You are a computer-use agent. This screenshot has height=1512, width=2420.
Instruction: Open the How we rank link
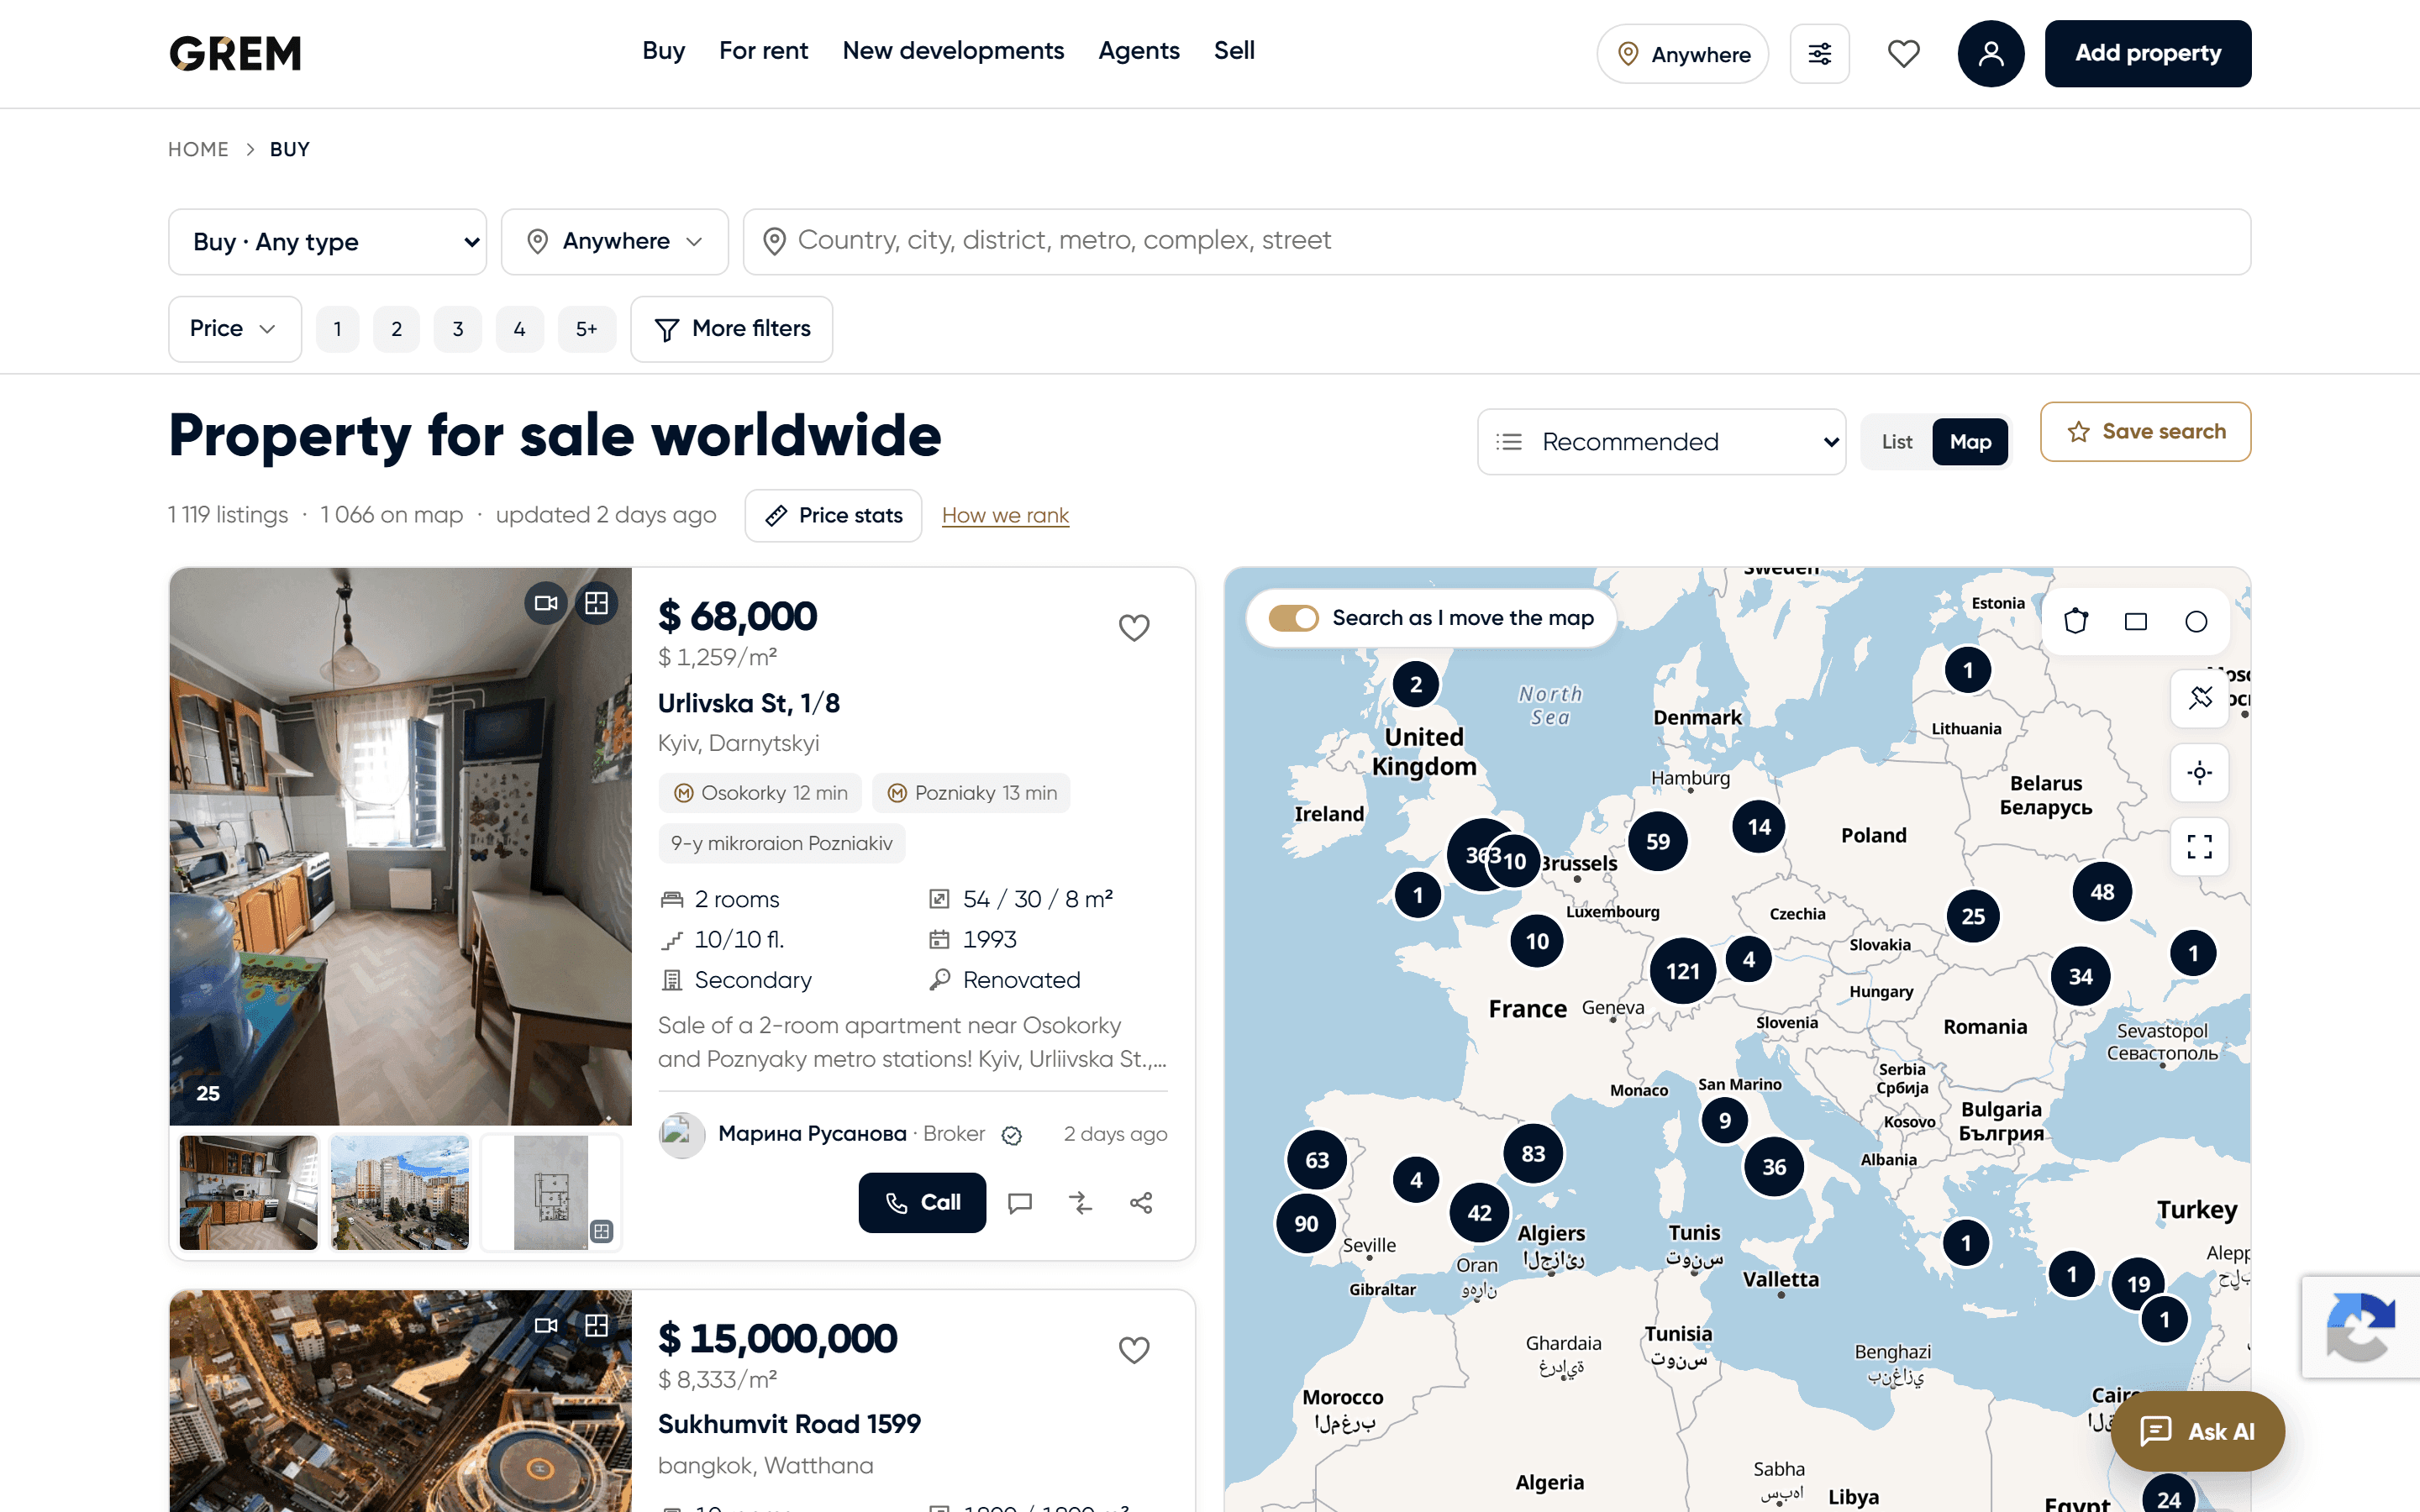click(1005, 516)
